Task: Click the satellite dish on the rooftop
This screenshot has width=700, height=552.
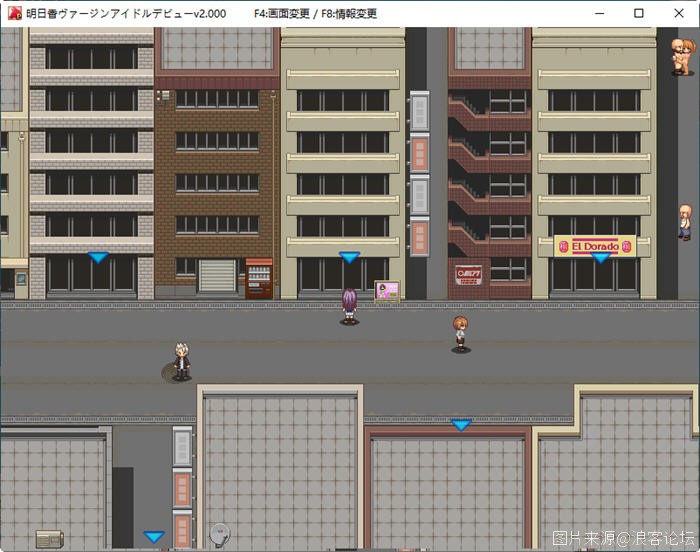Action: (x=219, y=534)
